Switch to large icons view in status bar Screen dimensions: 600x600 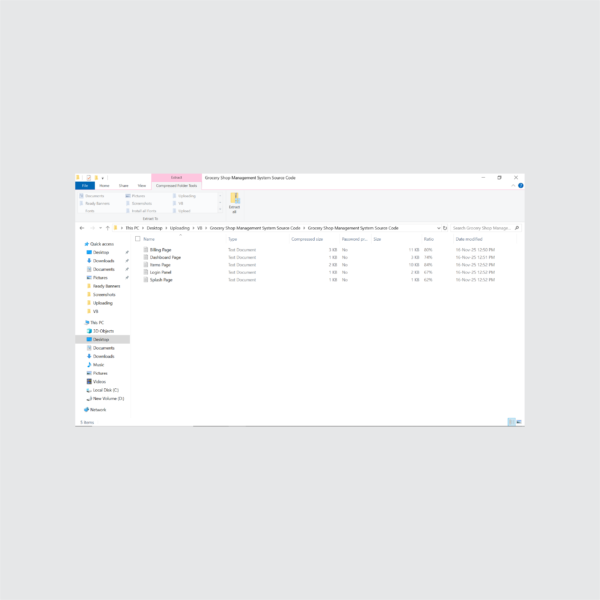[x=519, y=422]
